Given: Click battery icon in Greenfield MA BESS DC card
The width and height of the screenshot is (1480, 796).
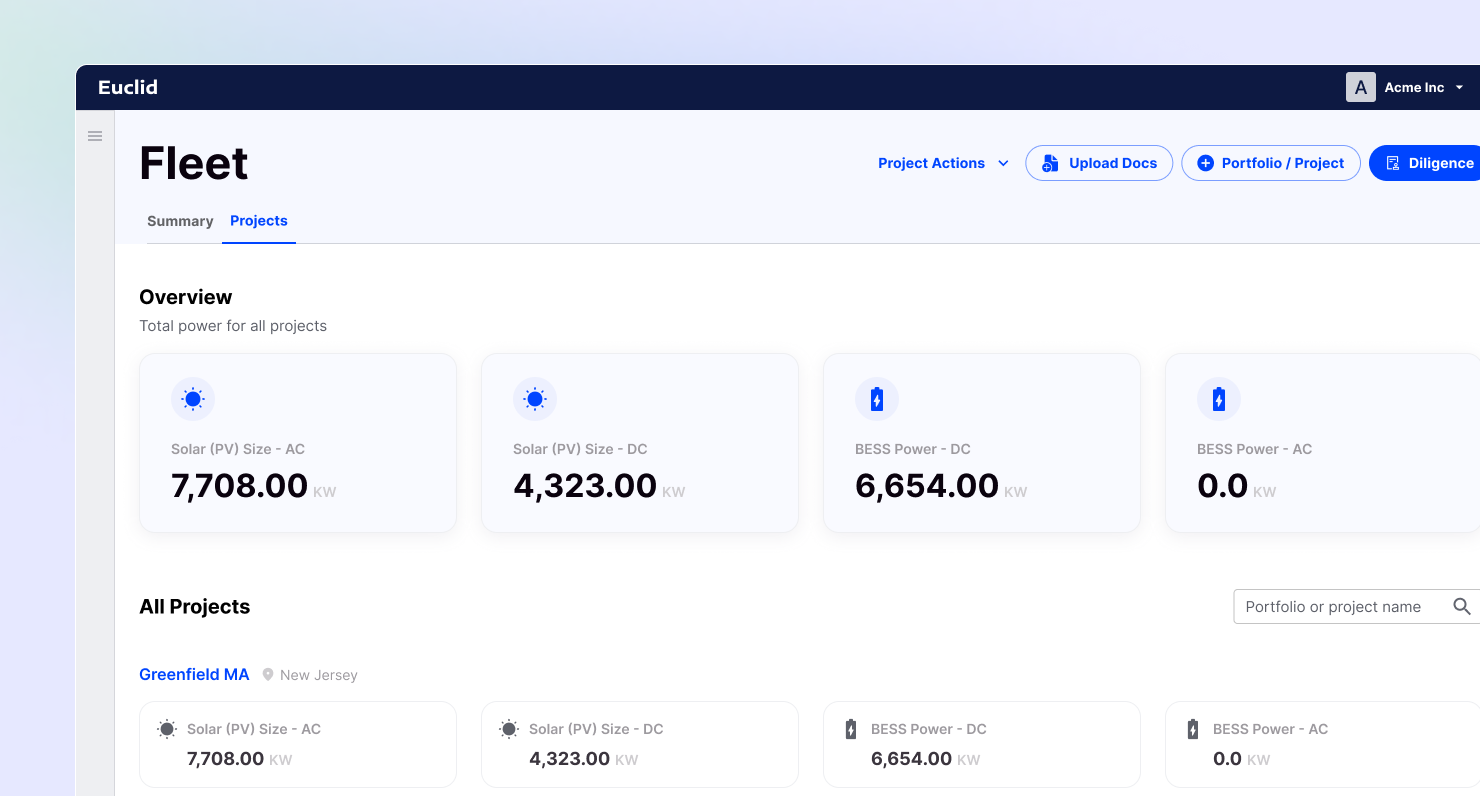Looking at the screenshot, I should [x=851, y=729].
